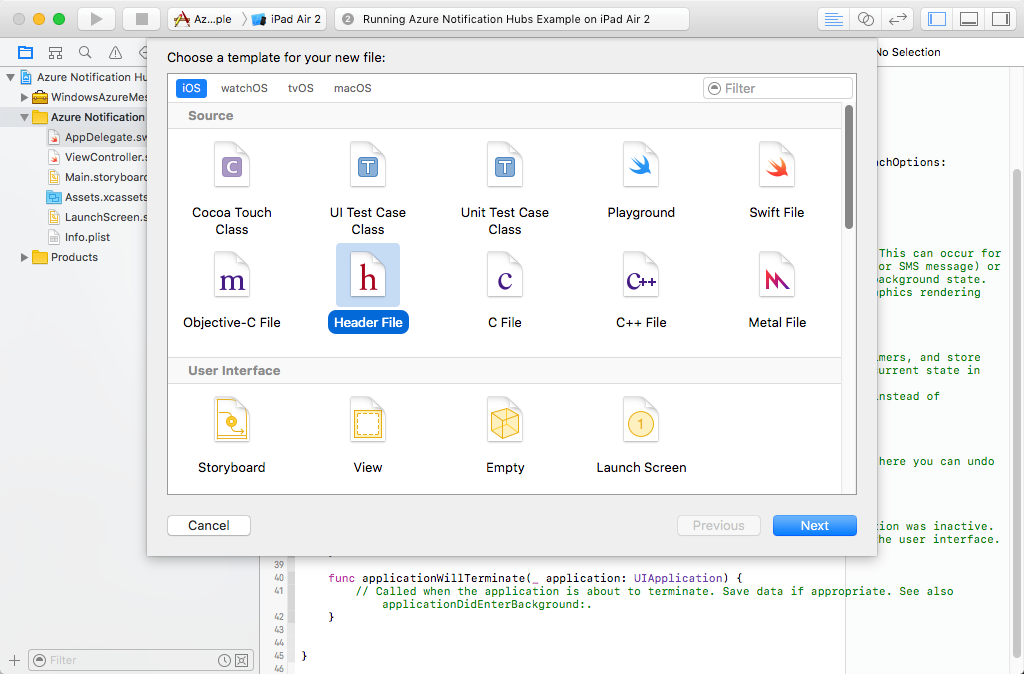Image resolution: width=1024 pixels, height=674 pixels.
Task: Switch to the watchOS template tab
Action: click(x=244, y=88)
